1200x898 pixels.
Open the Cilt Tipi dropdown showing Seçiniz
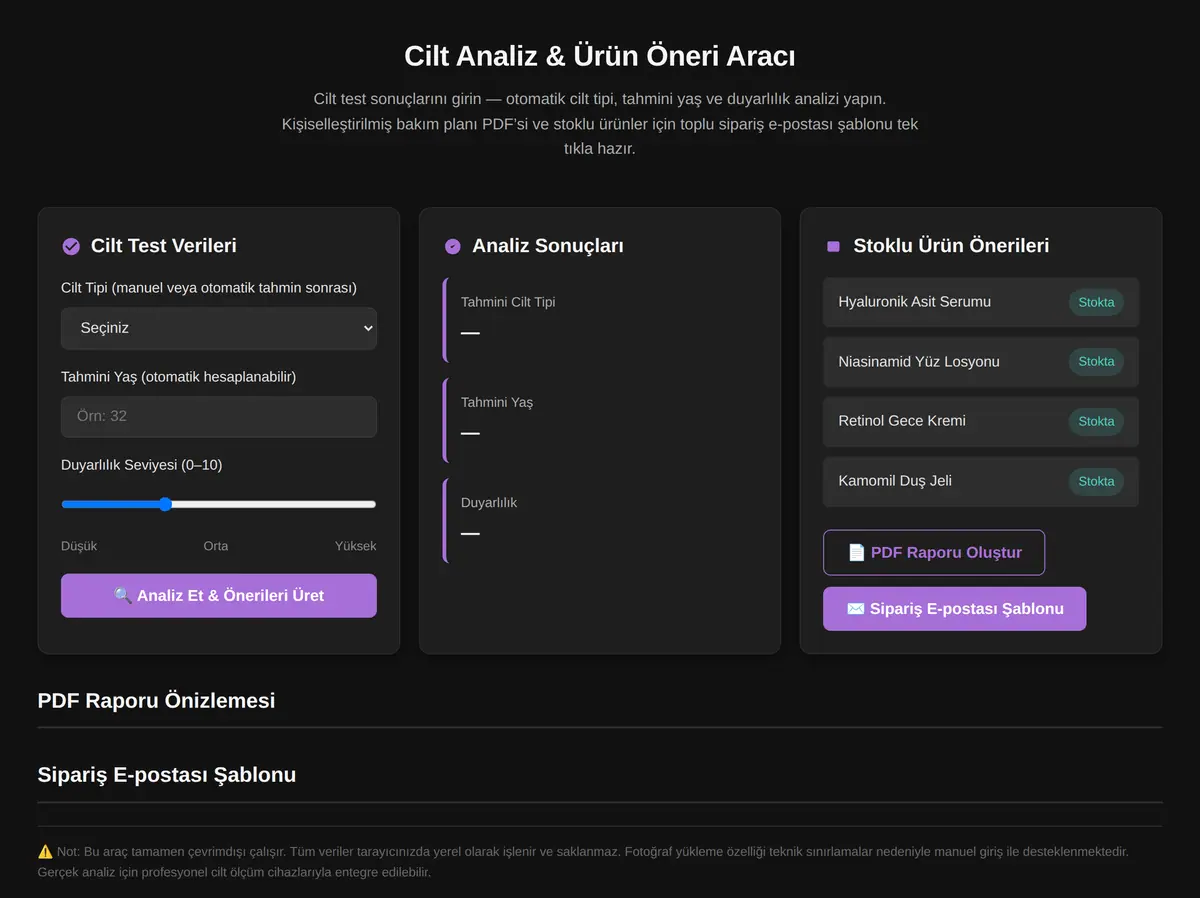pyautogui.click(x=219, y=328)
